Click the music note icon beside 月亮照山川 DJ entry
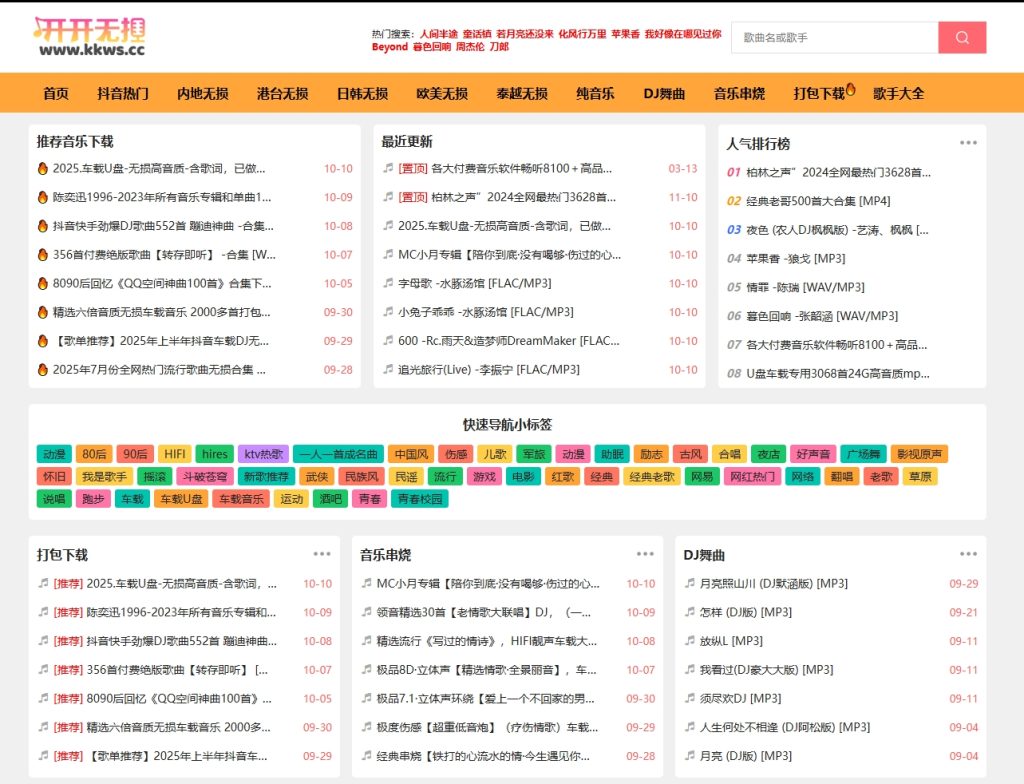This screenshot has width=1024, height=784. coord(688,583)
